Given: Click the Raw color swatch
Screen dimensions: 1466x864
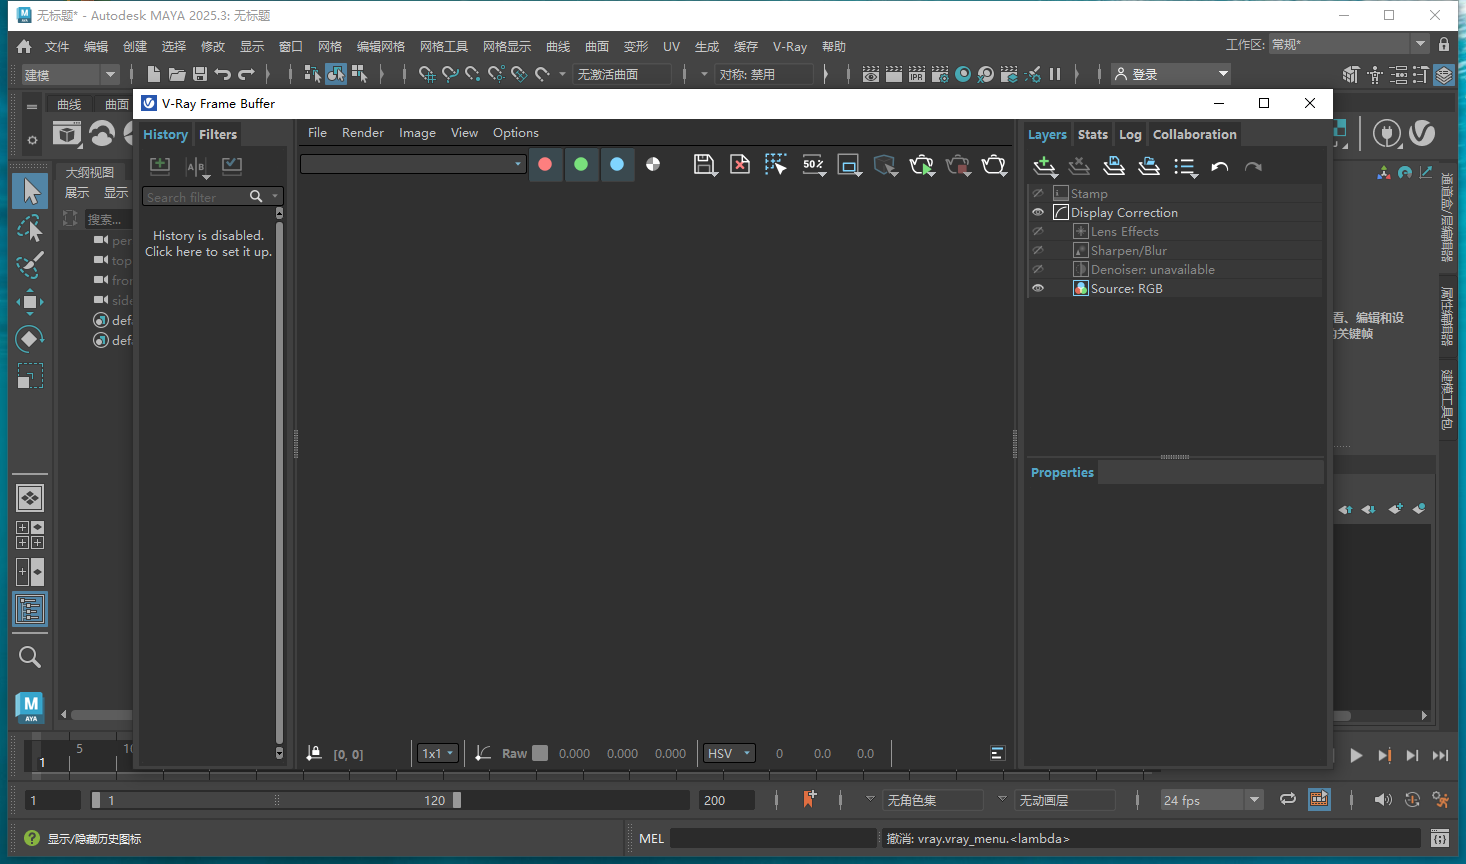Looking at the screenshot, I should 540,753.
